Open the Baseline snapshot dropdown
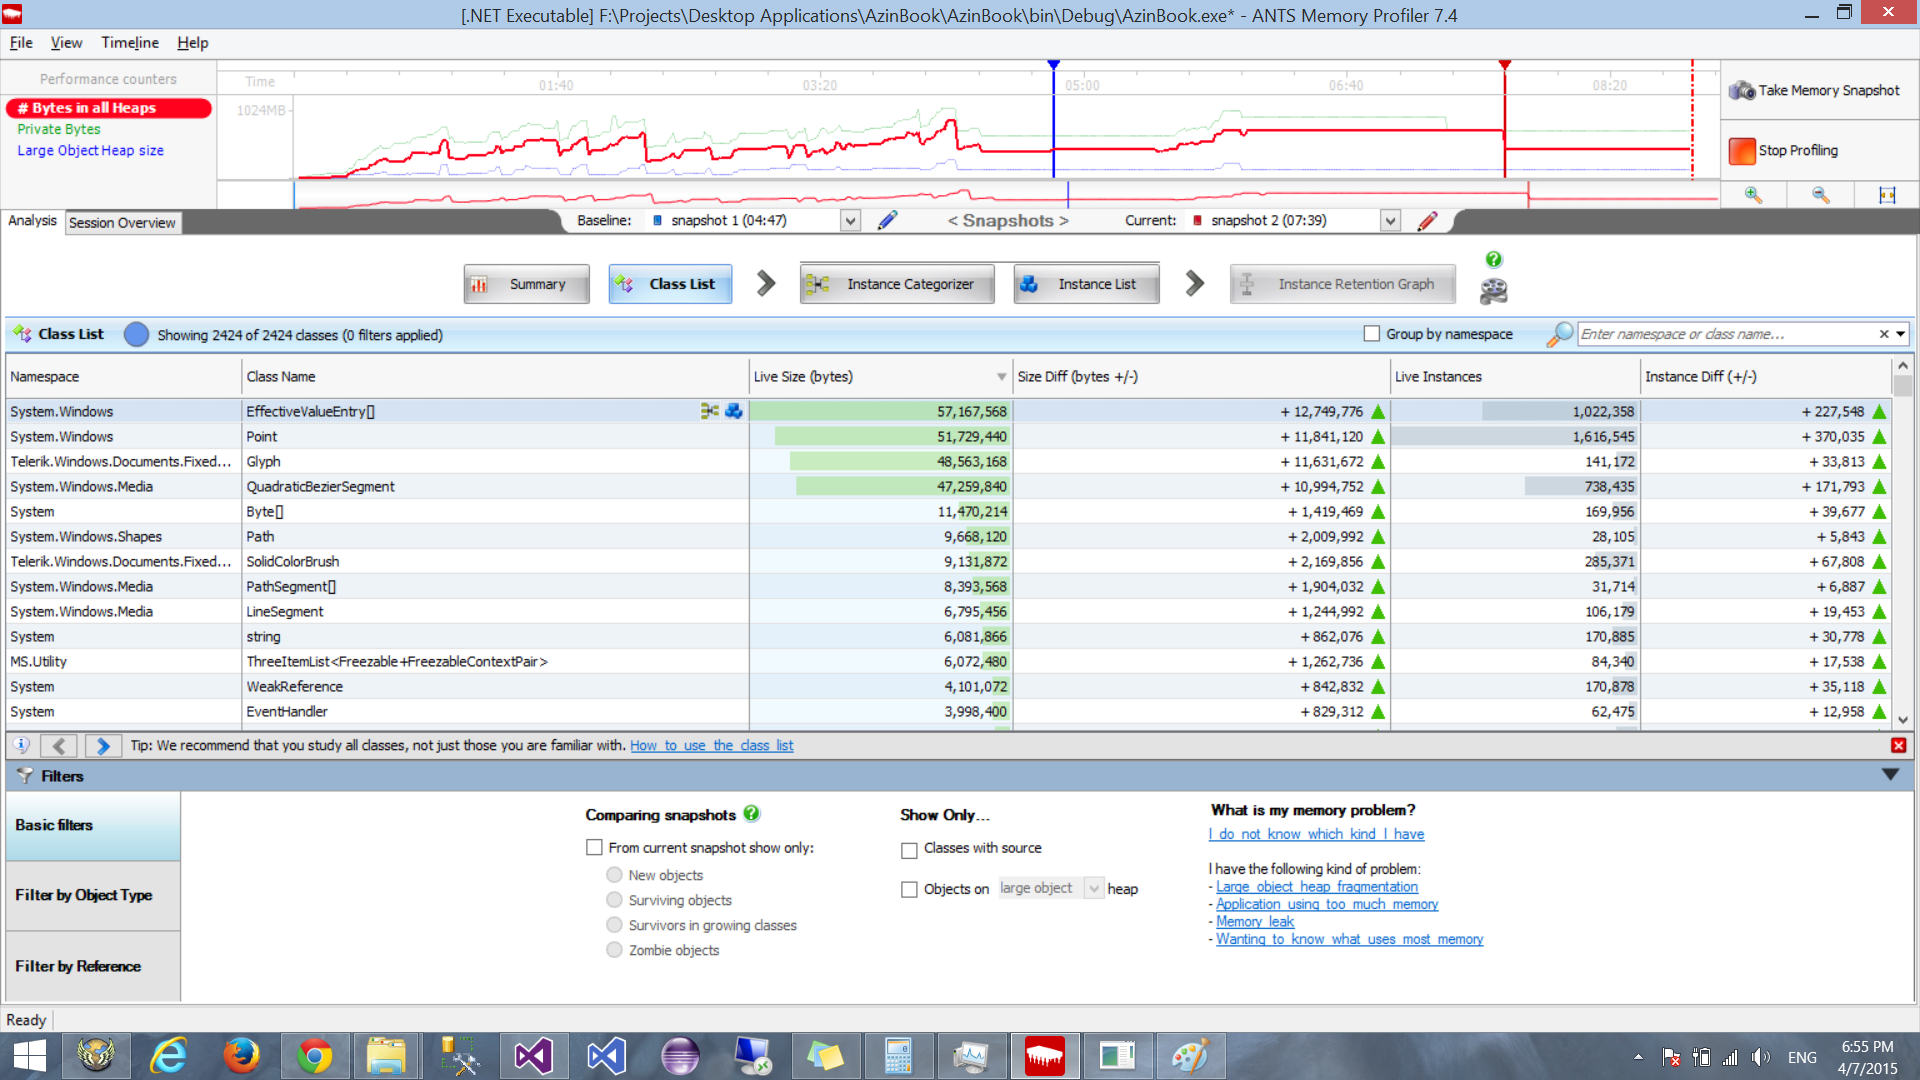The height and width of the screenshot is (1080, 1920). tap(850, 220)
